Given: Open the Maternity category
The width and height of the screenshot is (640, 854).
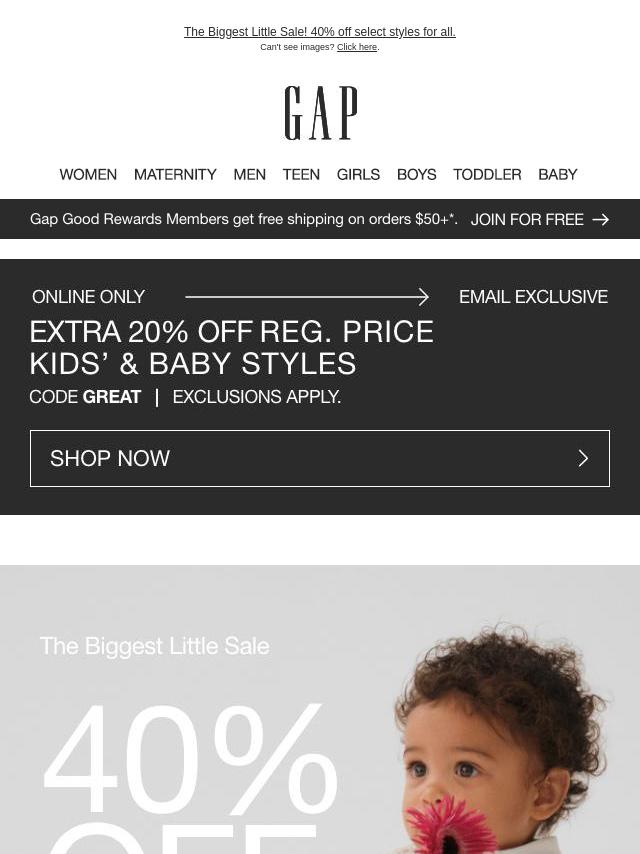Looking at the screenshot, I should click(175, 174).
